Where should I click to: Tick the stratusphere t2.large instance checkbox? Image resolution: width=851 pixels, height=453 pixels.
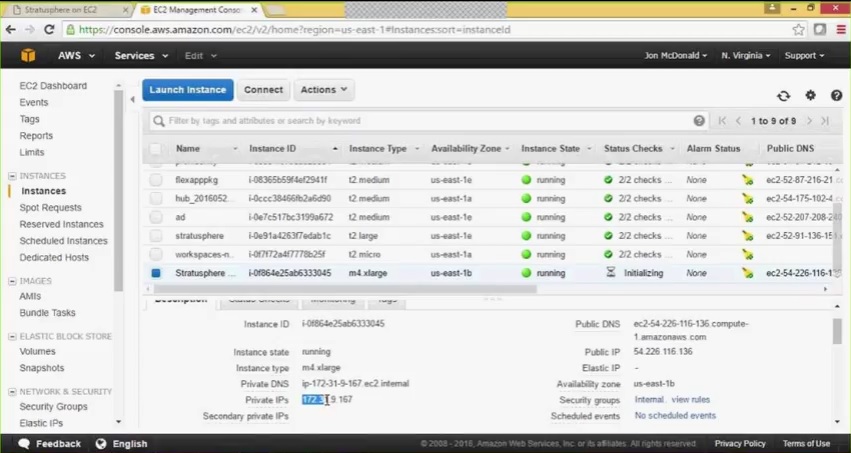point(156,236)
